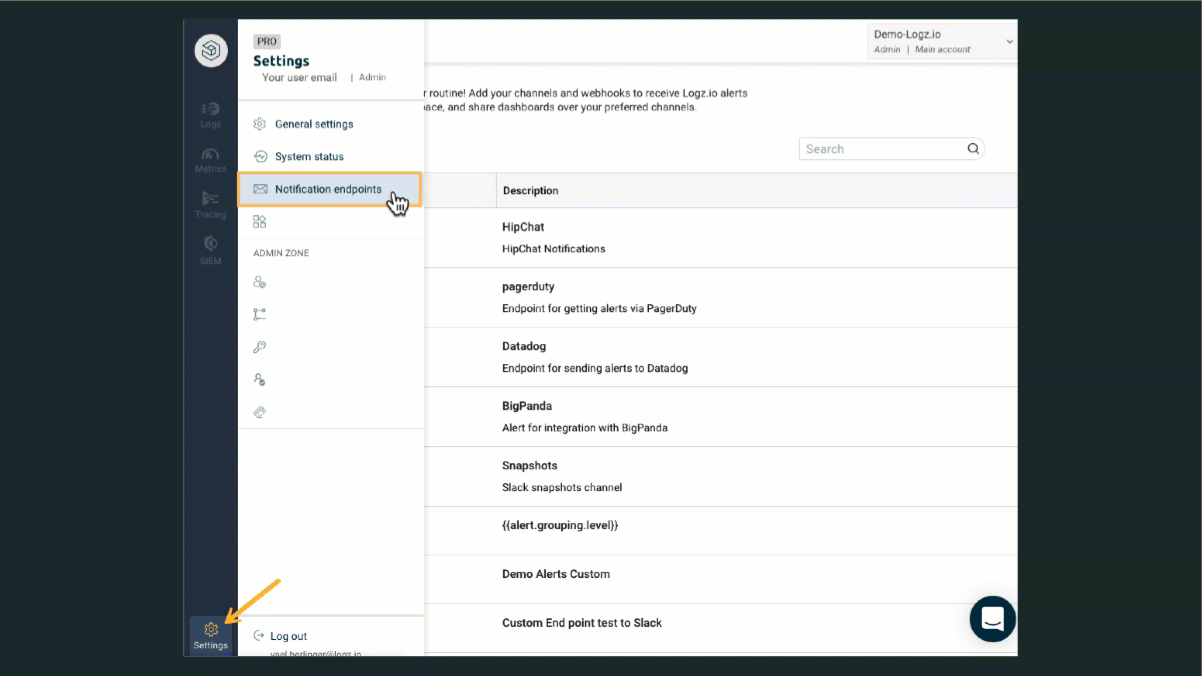Click the connected-nodes branch icon in Admin Zone
Viewport: 1202px width, 676px height.
260,314
